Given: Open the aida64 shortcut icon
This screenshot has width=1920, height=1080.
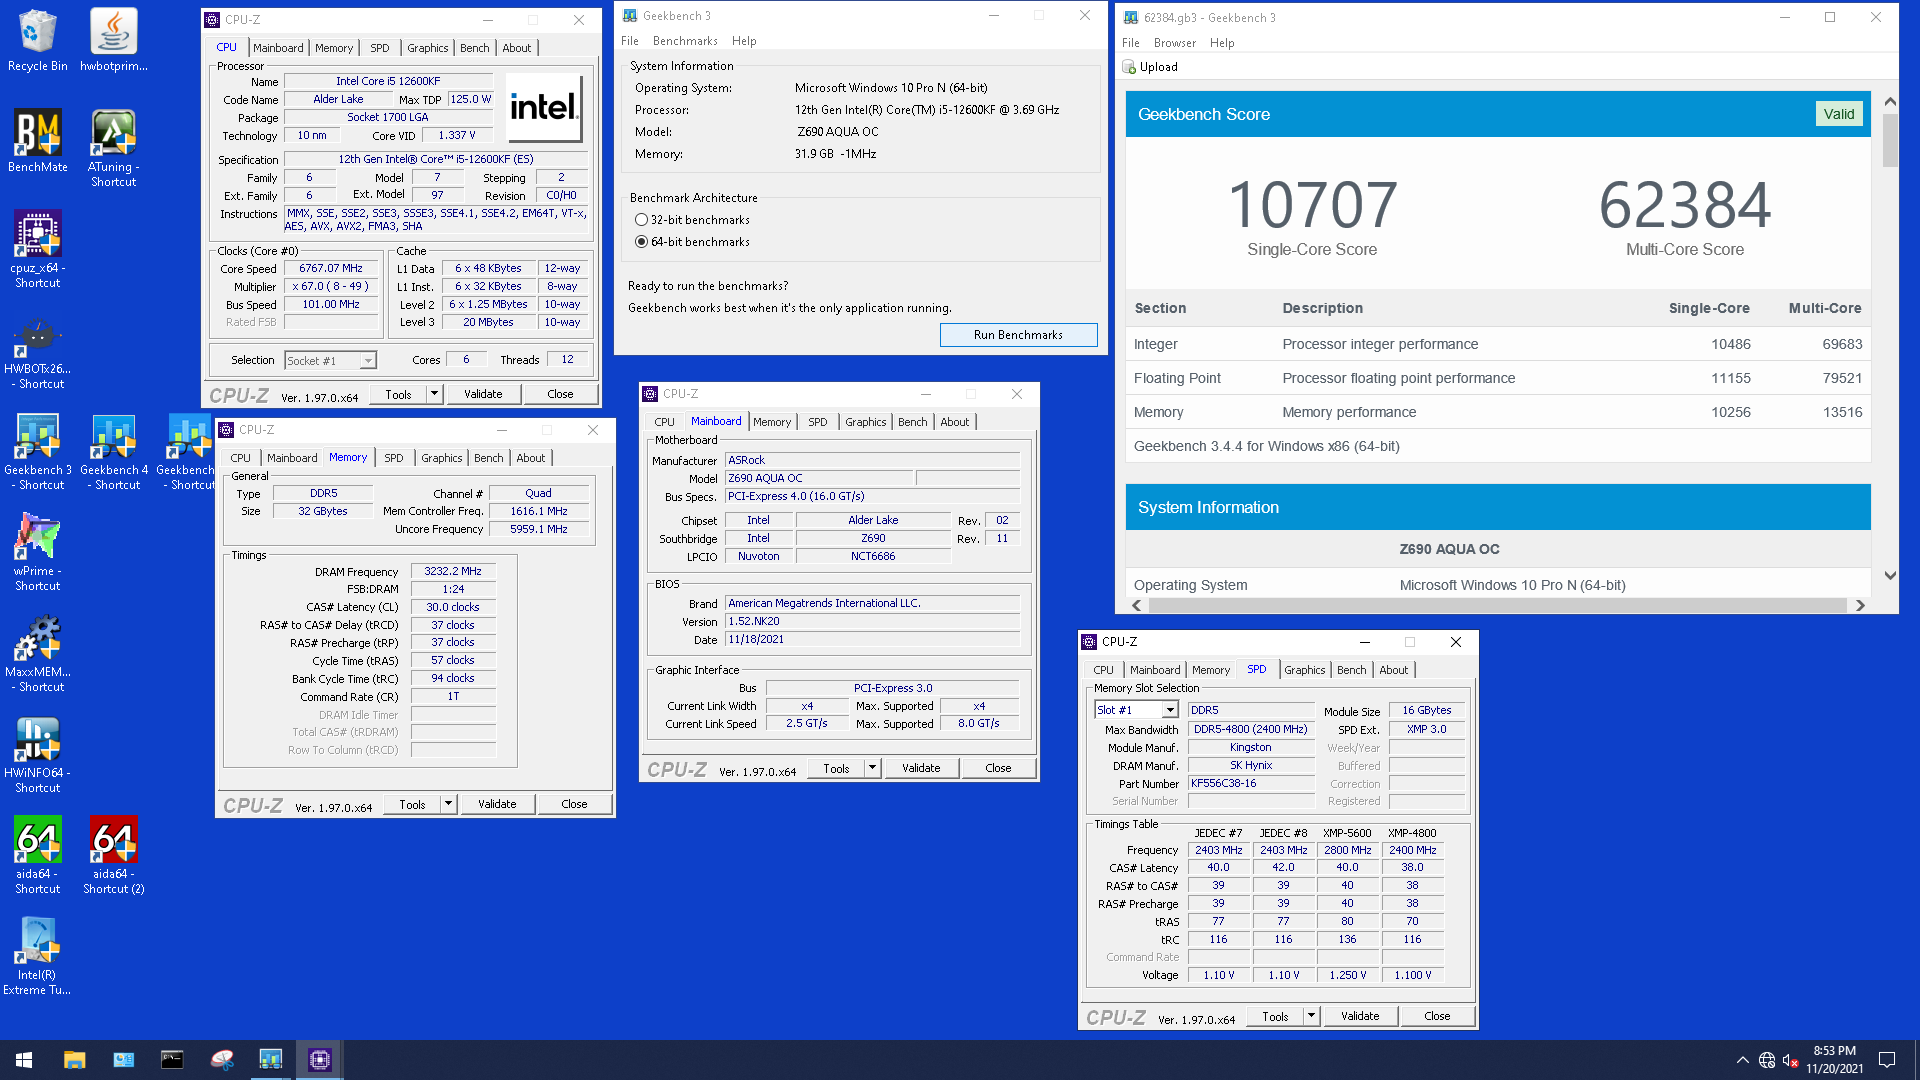Looking at the screenshot, I should click(38, 856).
